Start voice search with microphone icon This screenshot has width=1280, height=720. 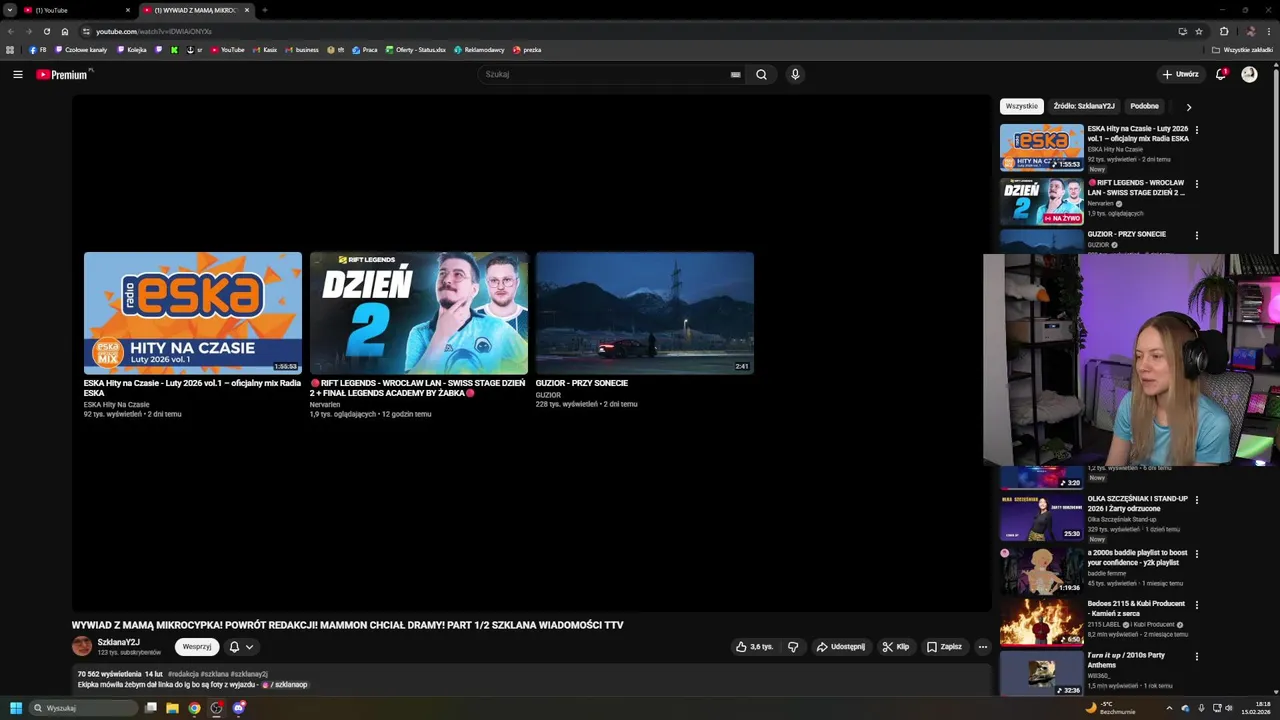click(795, 74)
